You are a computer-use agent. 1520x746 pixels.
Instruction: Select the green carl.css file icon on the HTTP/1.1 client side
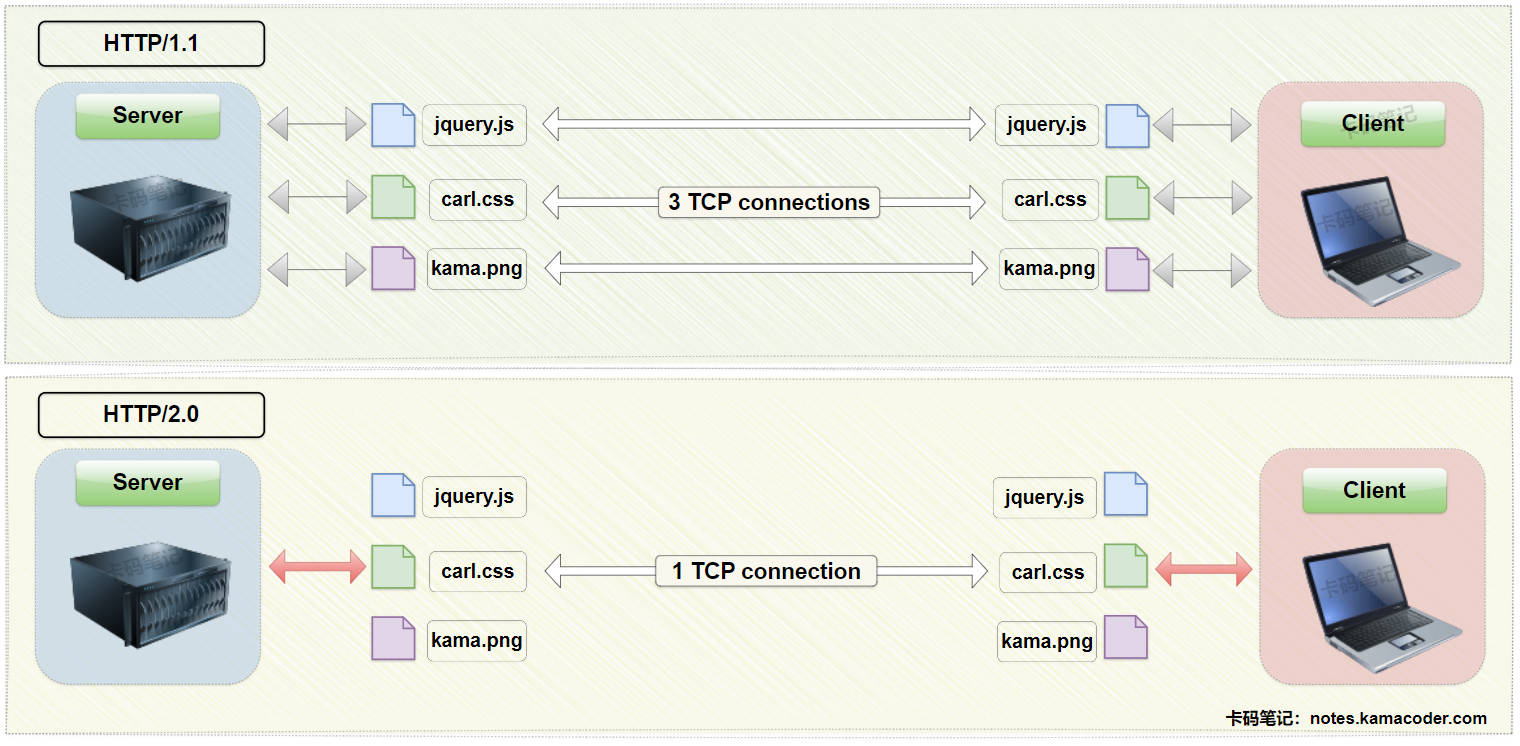(1127, 198)
